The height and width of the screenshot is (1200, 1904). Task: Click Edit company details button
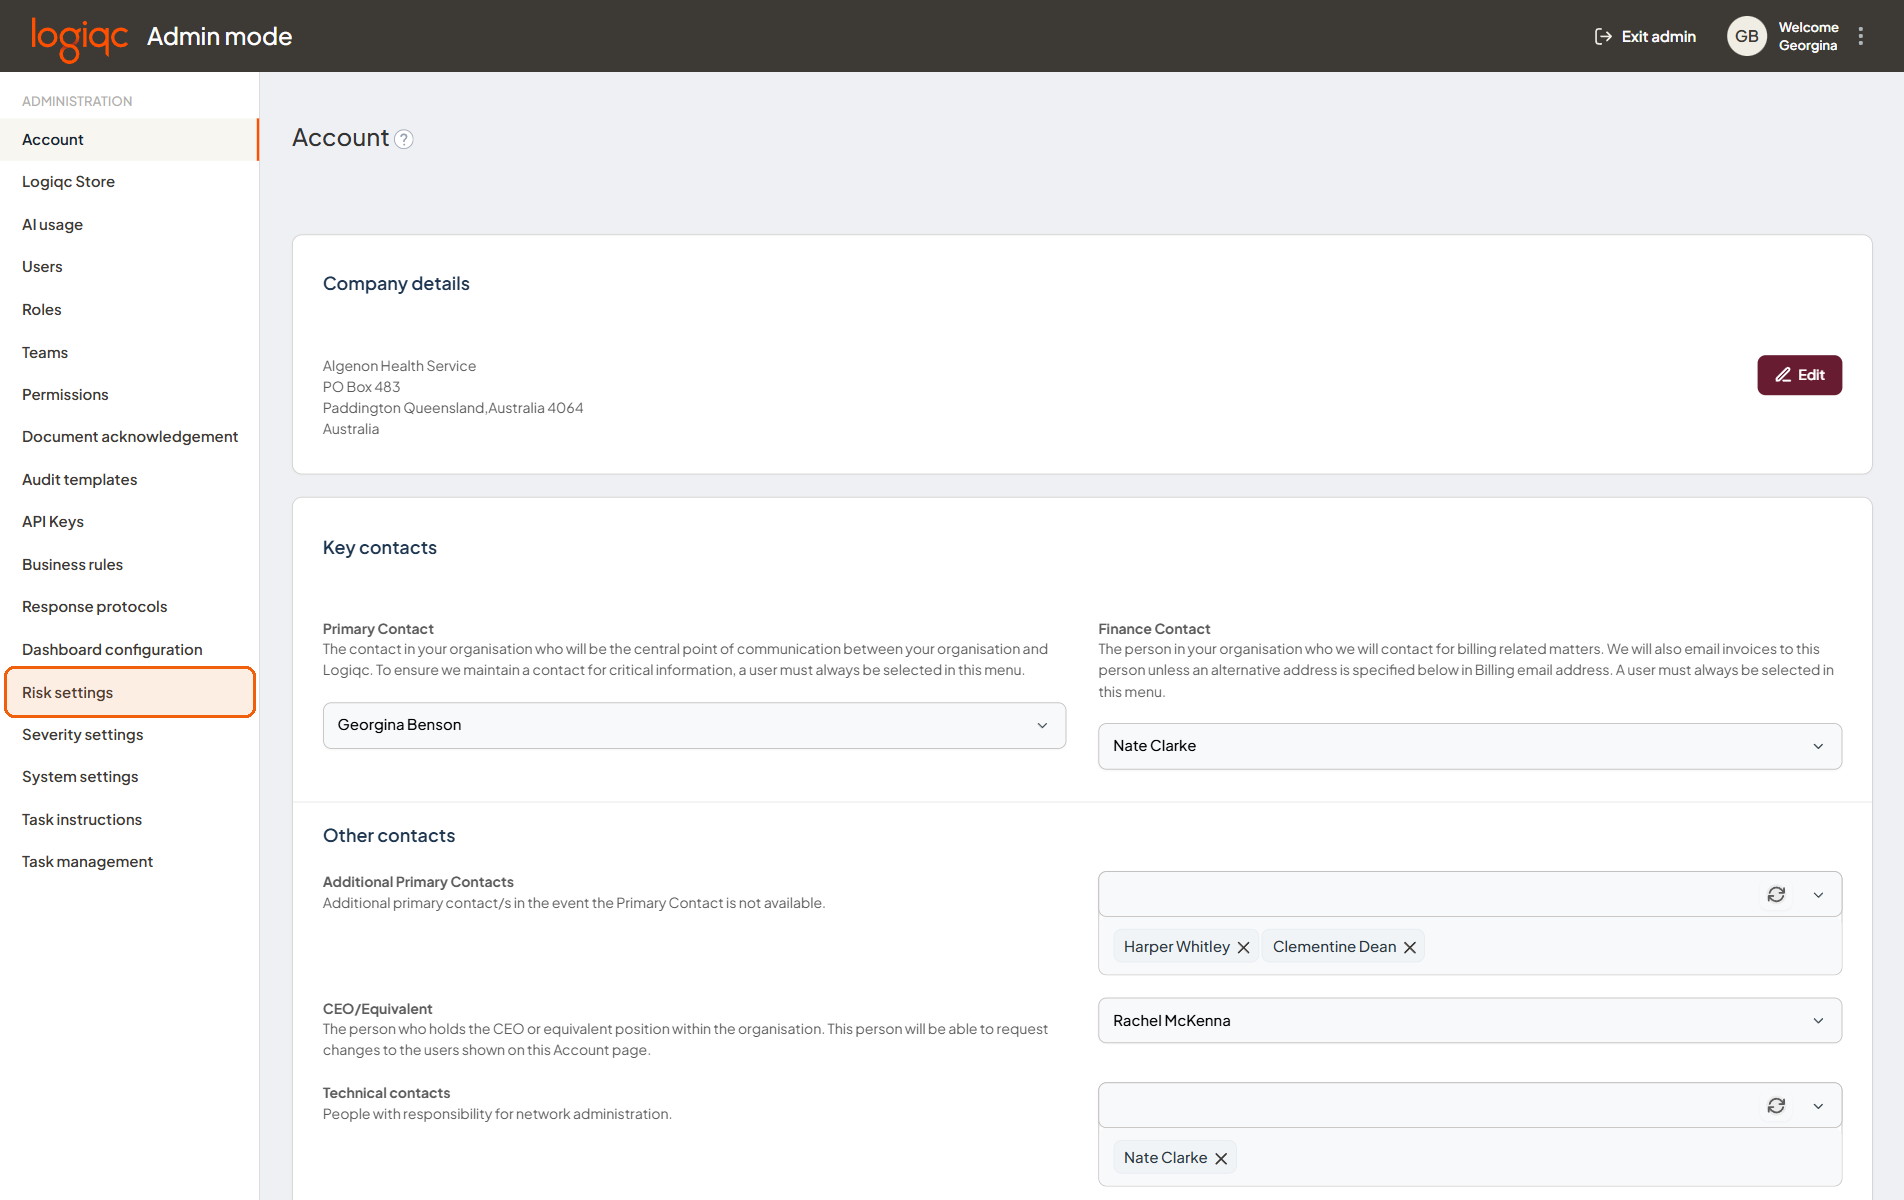(1799, 375)
